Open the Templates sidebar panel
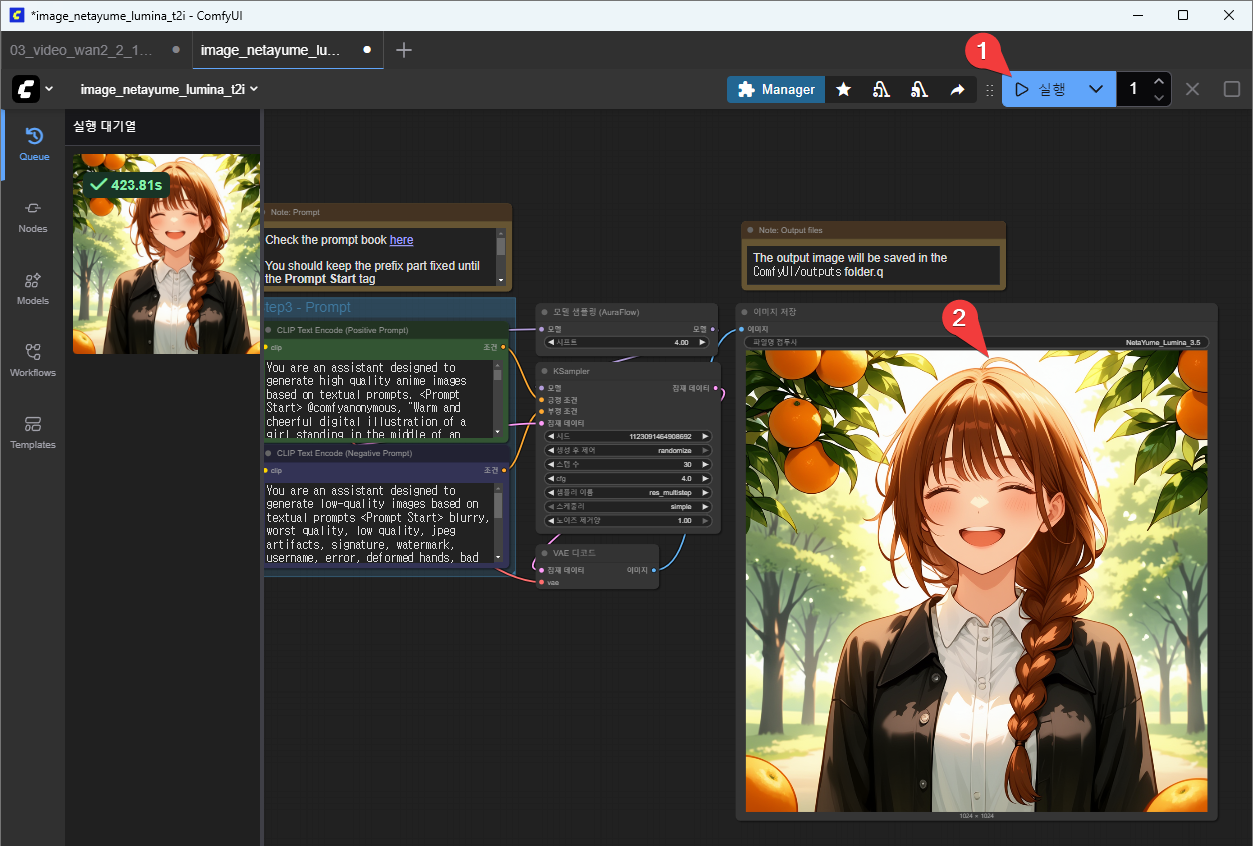 coord(33,432)
